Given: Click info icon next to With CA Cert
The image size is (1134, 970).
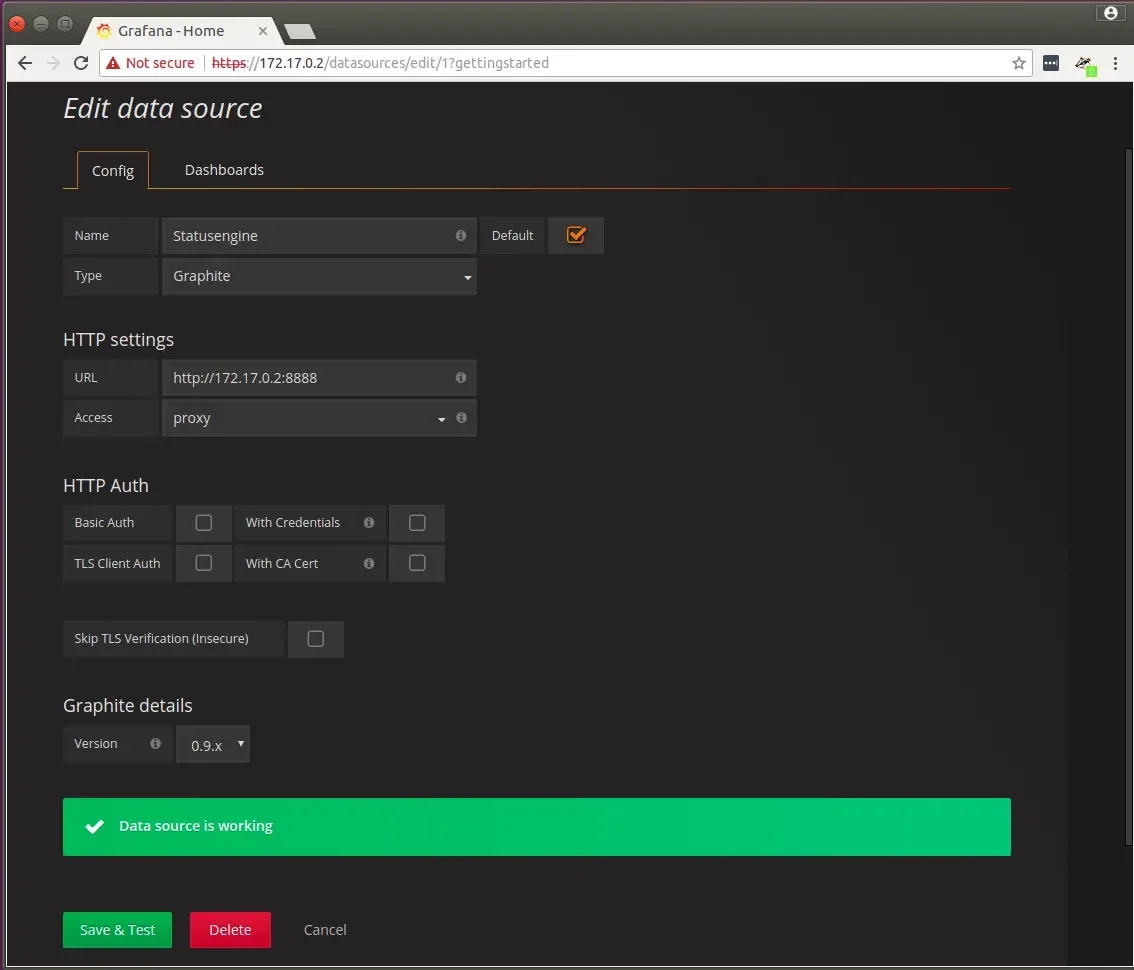Looking at the screenshot, I should [369, 563].
